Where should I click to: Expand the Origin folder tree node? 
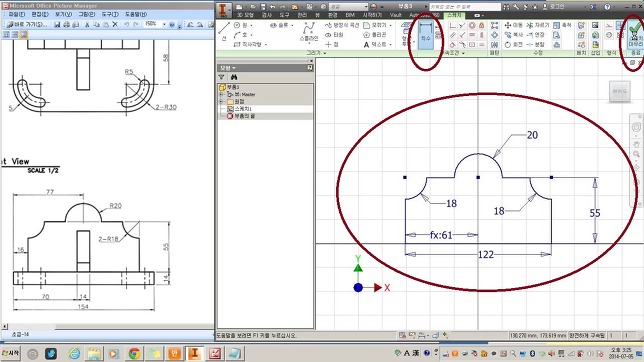click(221, 101)
